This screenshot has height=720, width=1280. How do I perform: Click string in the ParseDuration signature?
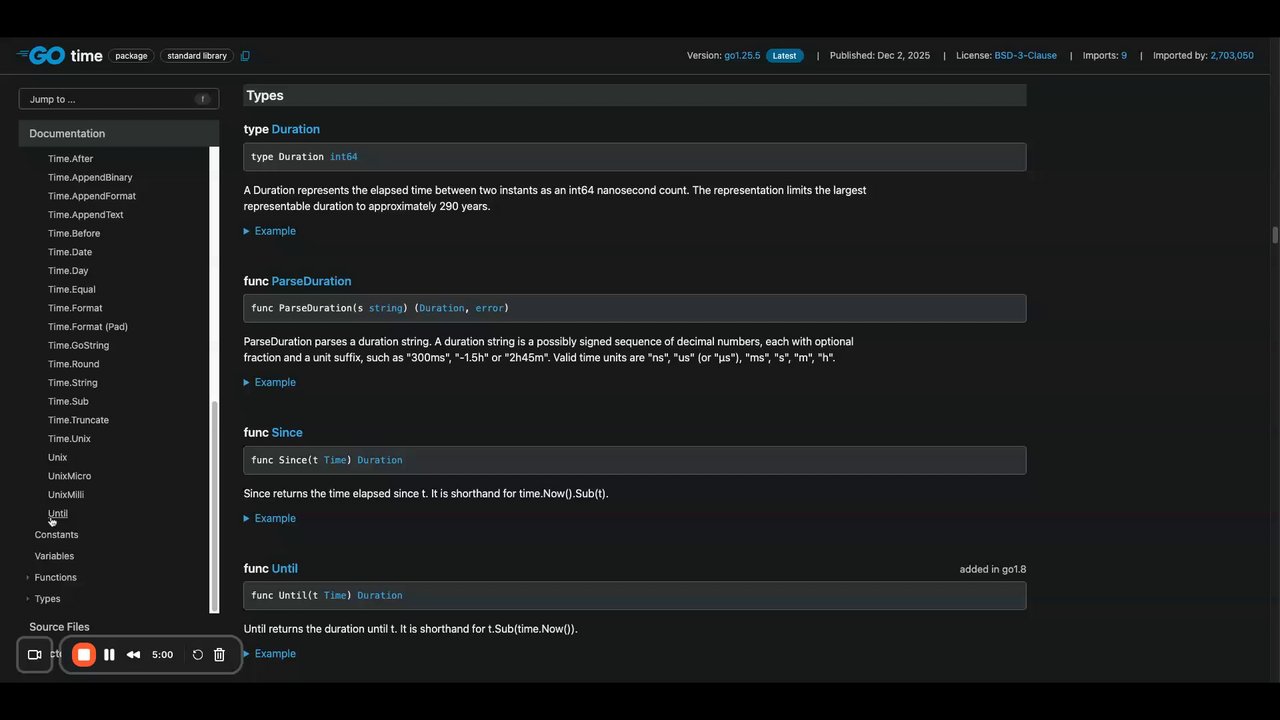click(386, 308)
